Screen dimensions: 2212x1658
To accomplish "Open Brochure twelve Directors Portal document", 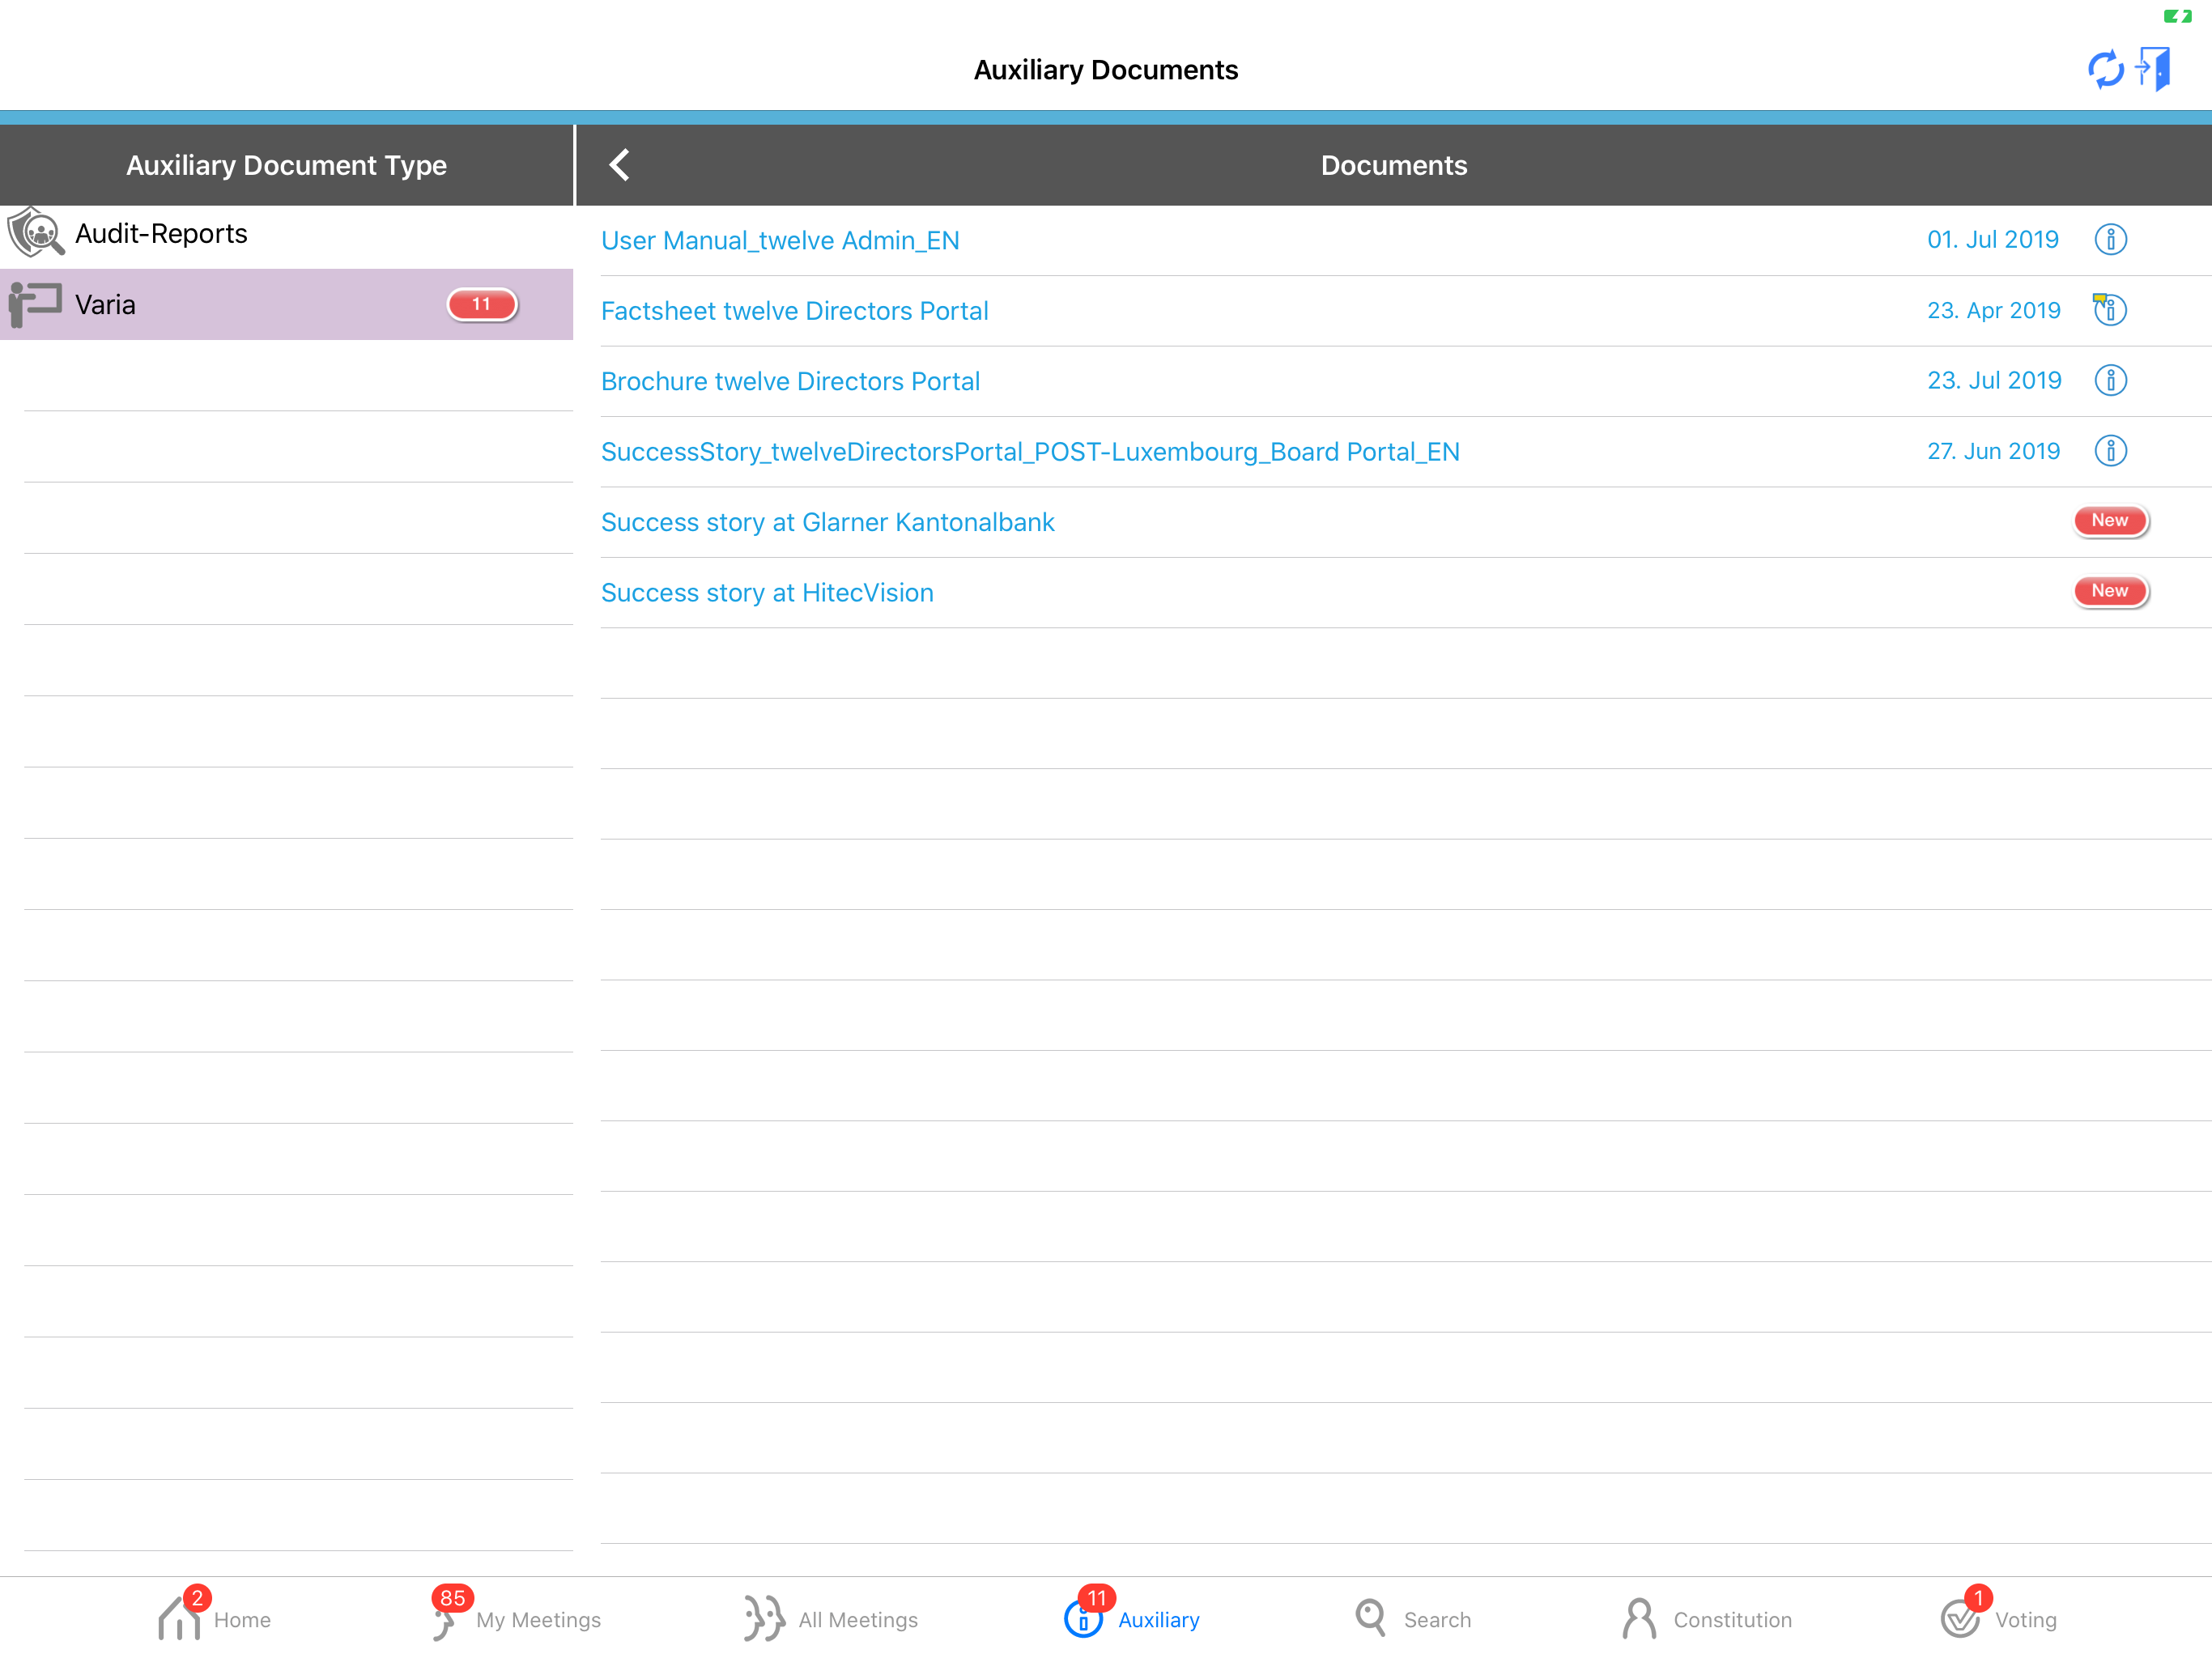I will tap(790, 381).
